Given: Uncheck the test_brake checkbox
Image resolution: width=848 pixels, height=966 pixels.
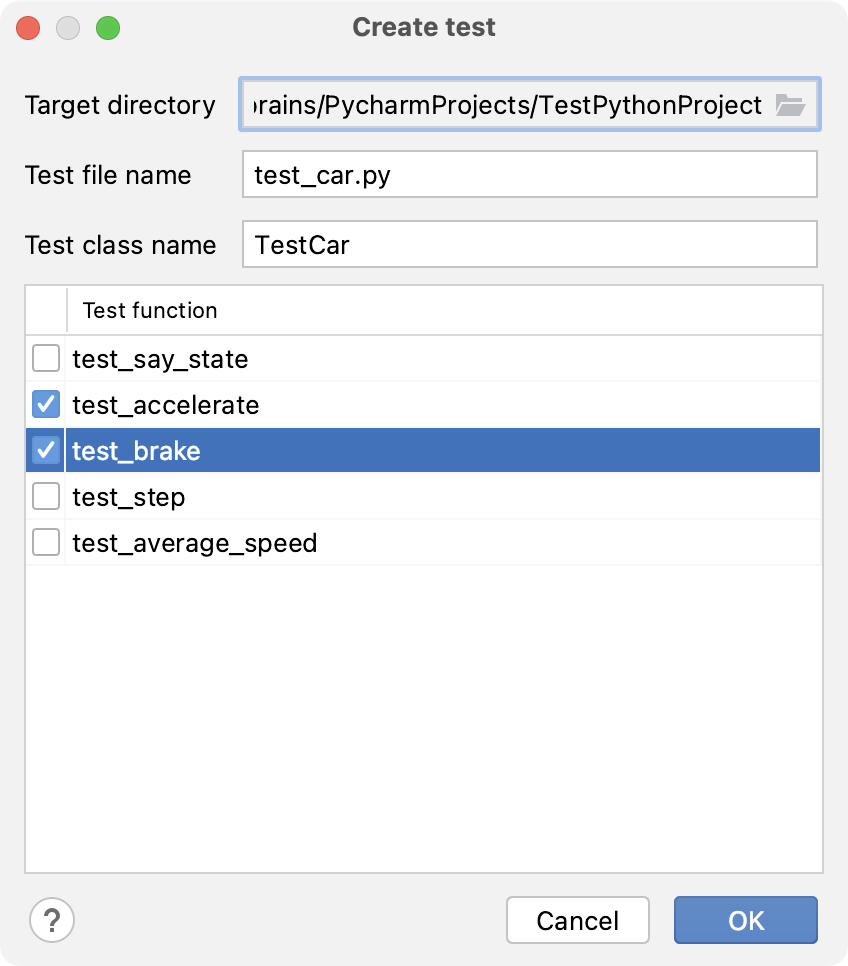Looking at the screenshot, I should pyautogui.click(x=45, y=450).
